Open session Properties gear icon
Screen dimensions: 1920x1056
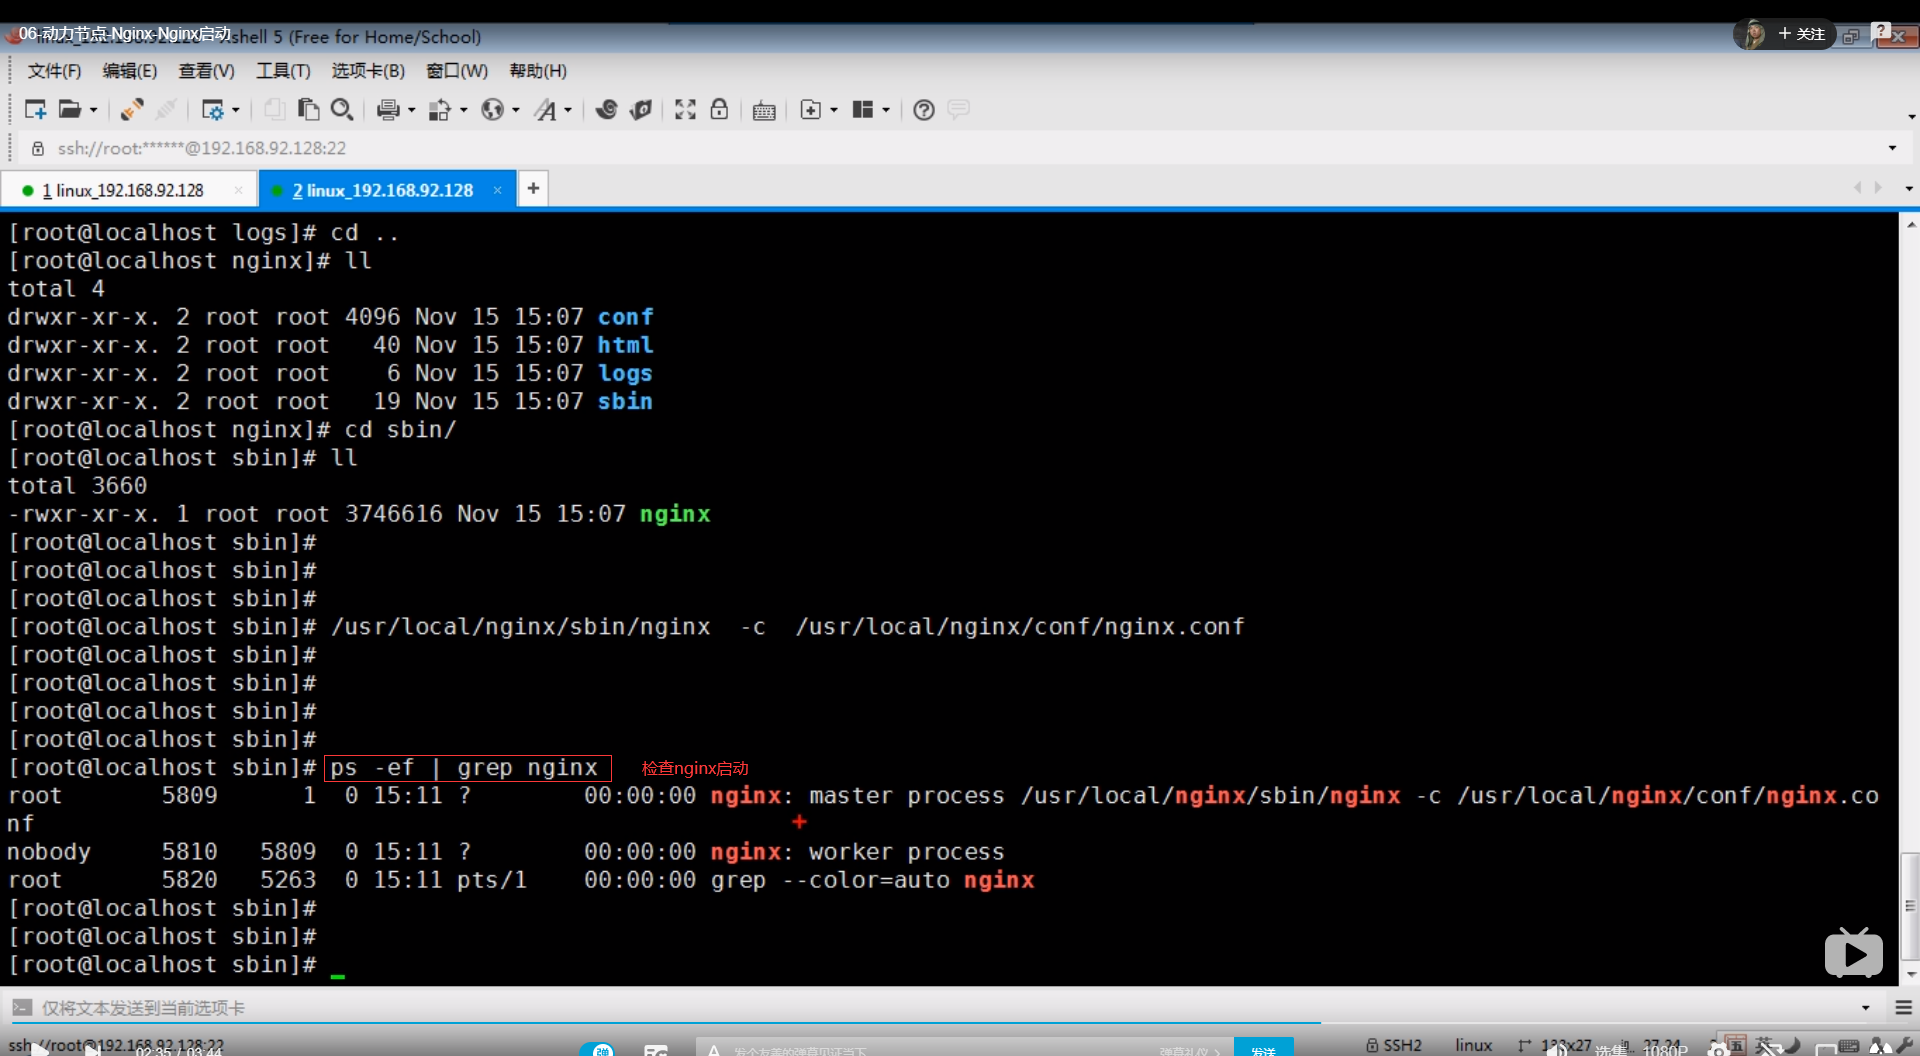pos(212,110)
